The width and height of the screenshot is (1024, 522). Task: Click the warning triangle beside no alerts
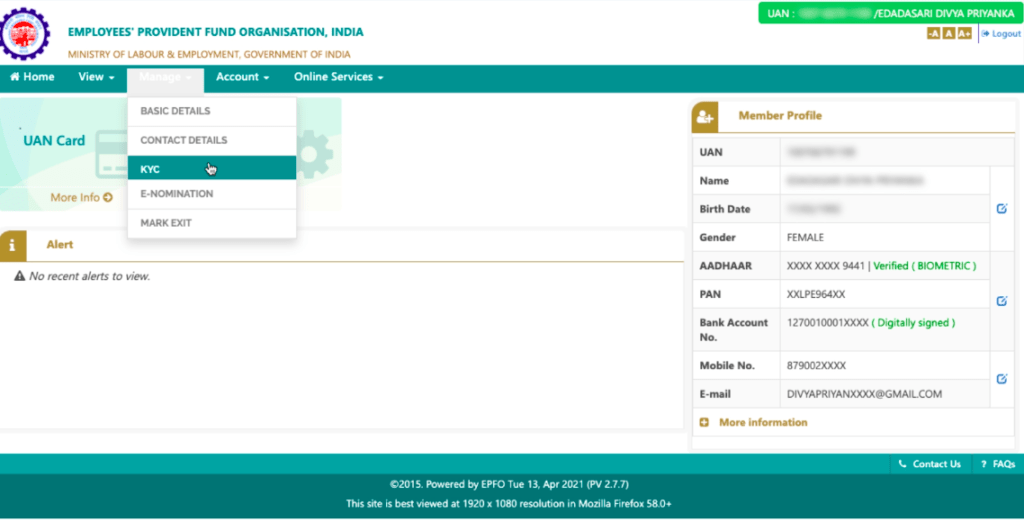click(x=20, y=276)
